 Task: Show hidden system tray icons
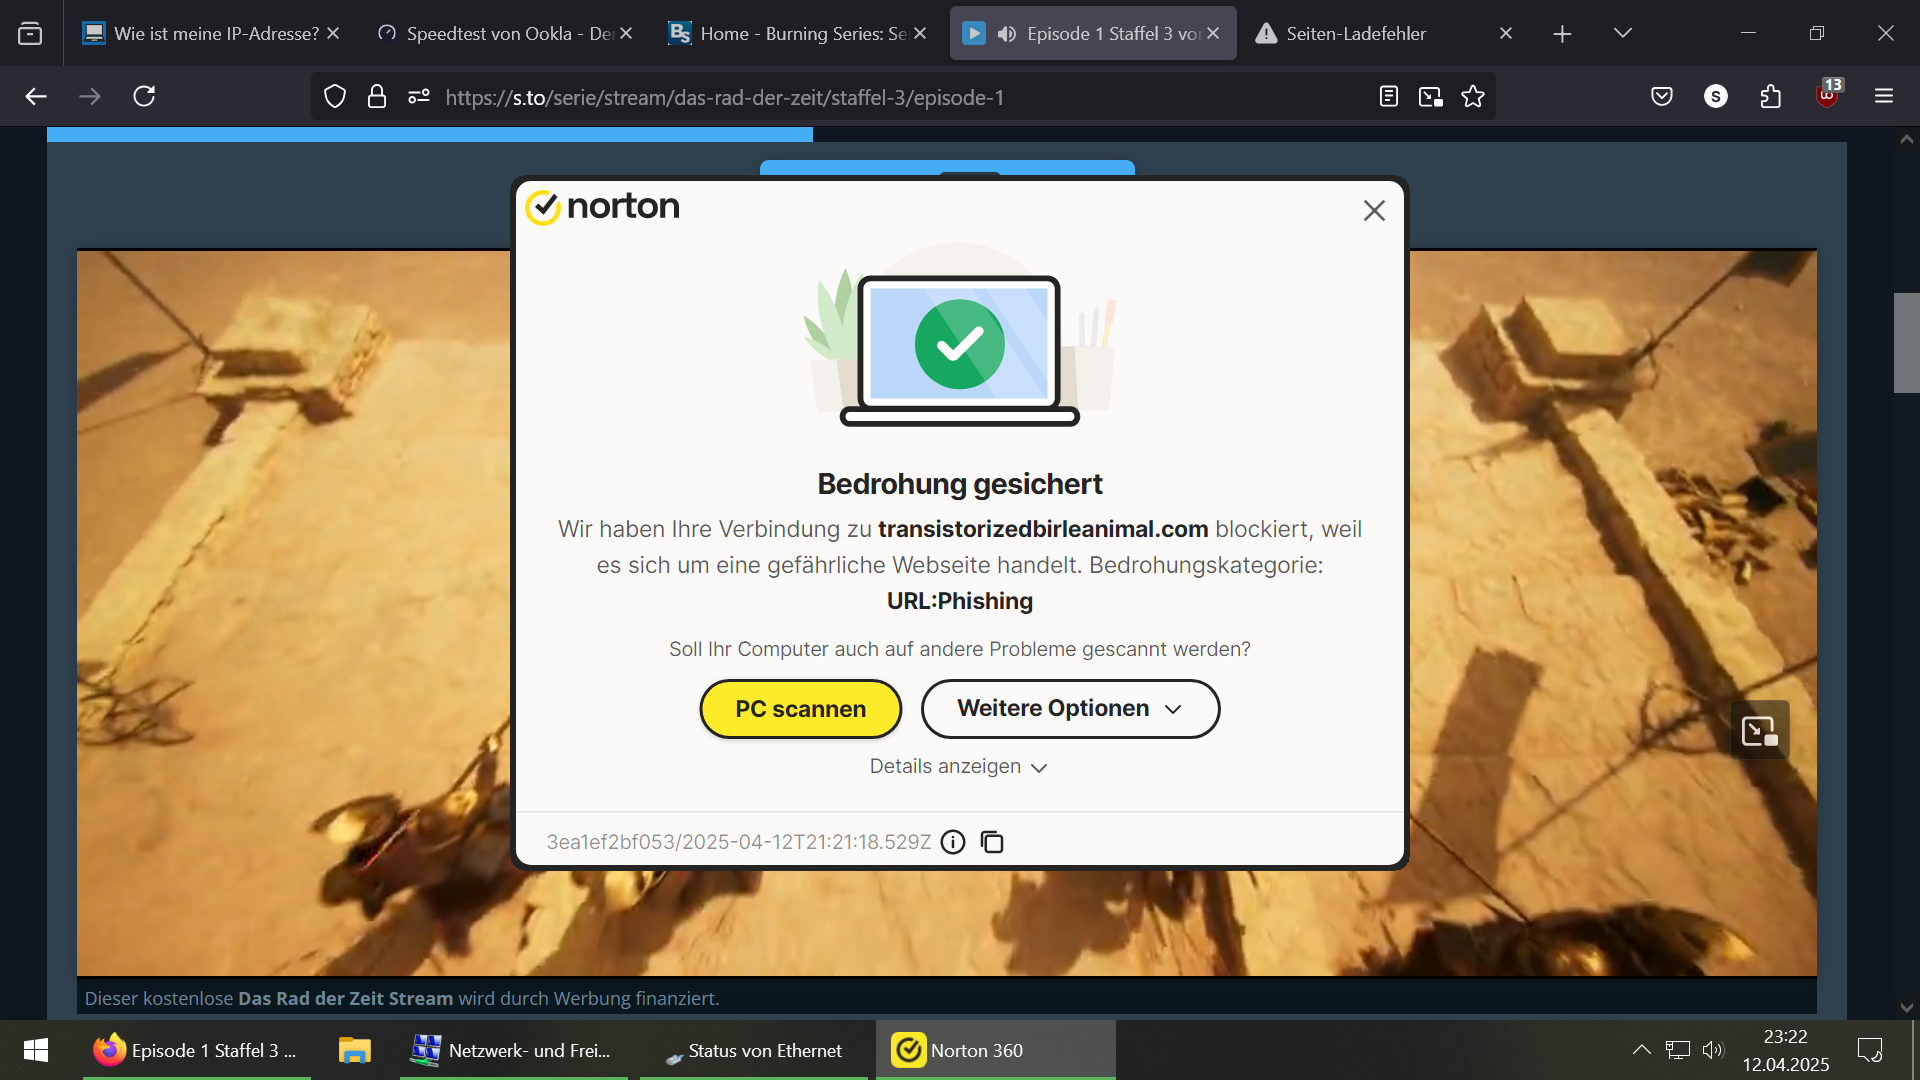click(1641, 1050)
